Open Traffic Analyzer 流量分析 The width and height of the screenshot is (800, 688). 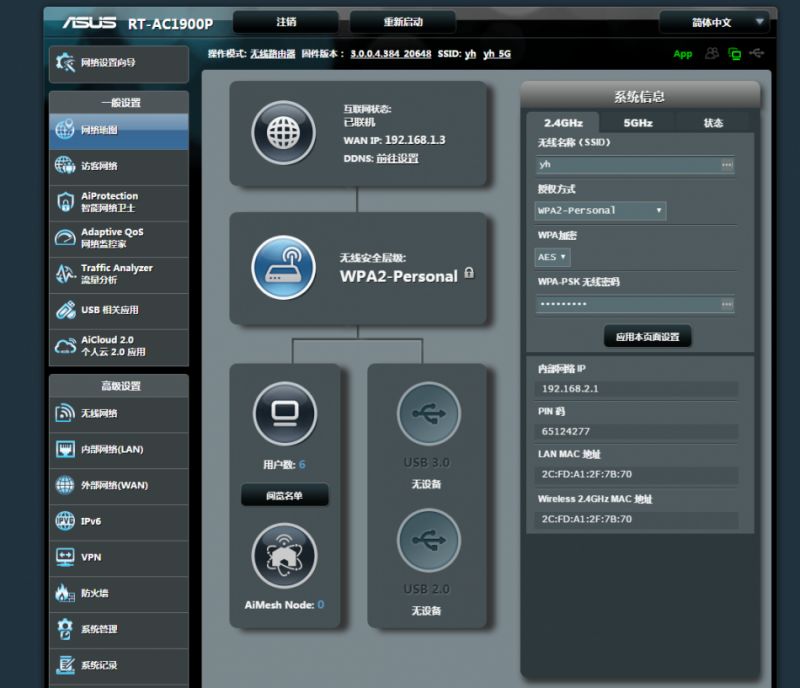118,274
